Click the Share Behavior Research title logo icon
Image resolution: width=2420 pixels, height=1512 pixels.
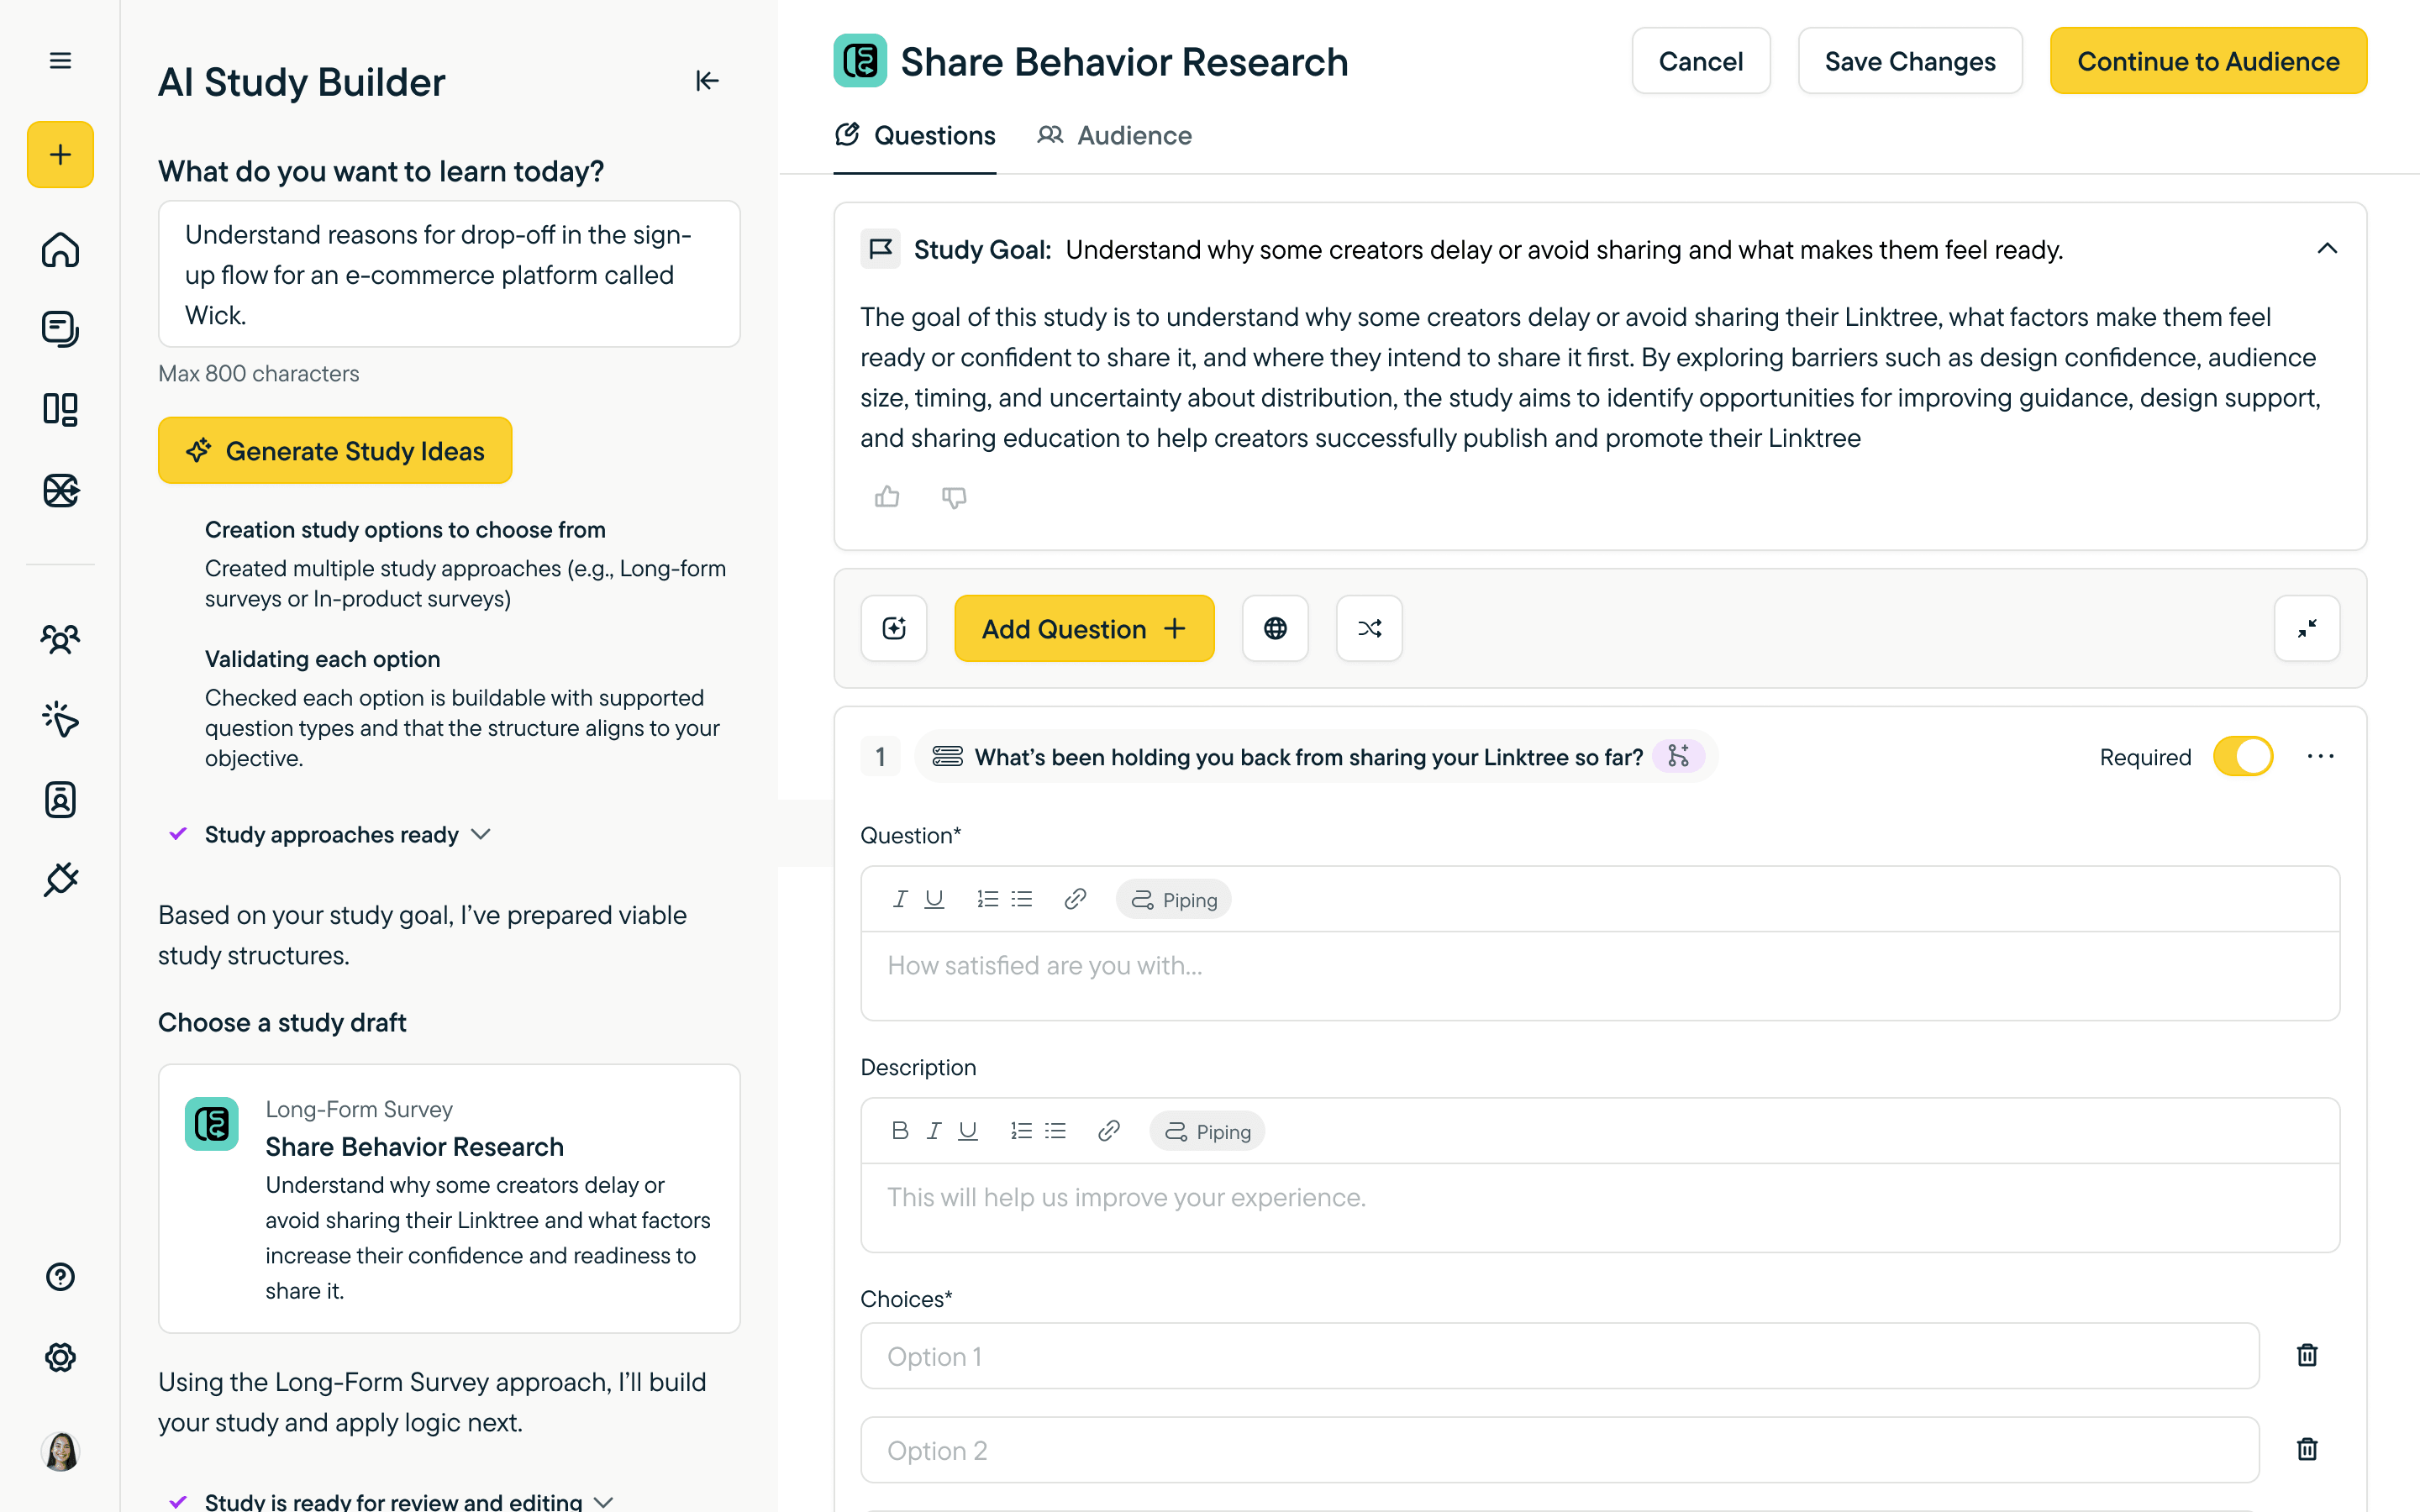pyautogui.click(x=860, y=61)
